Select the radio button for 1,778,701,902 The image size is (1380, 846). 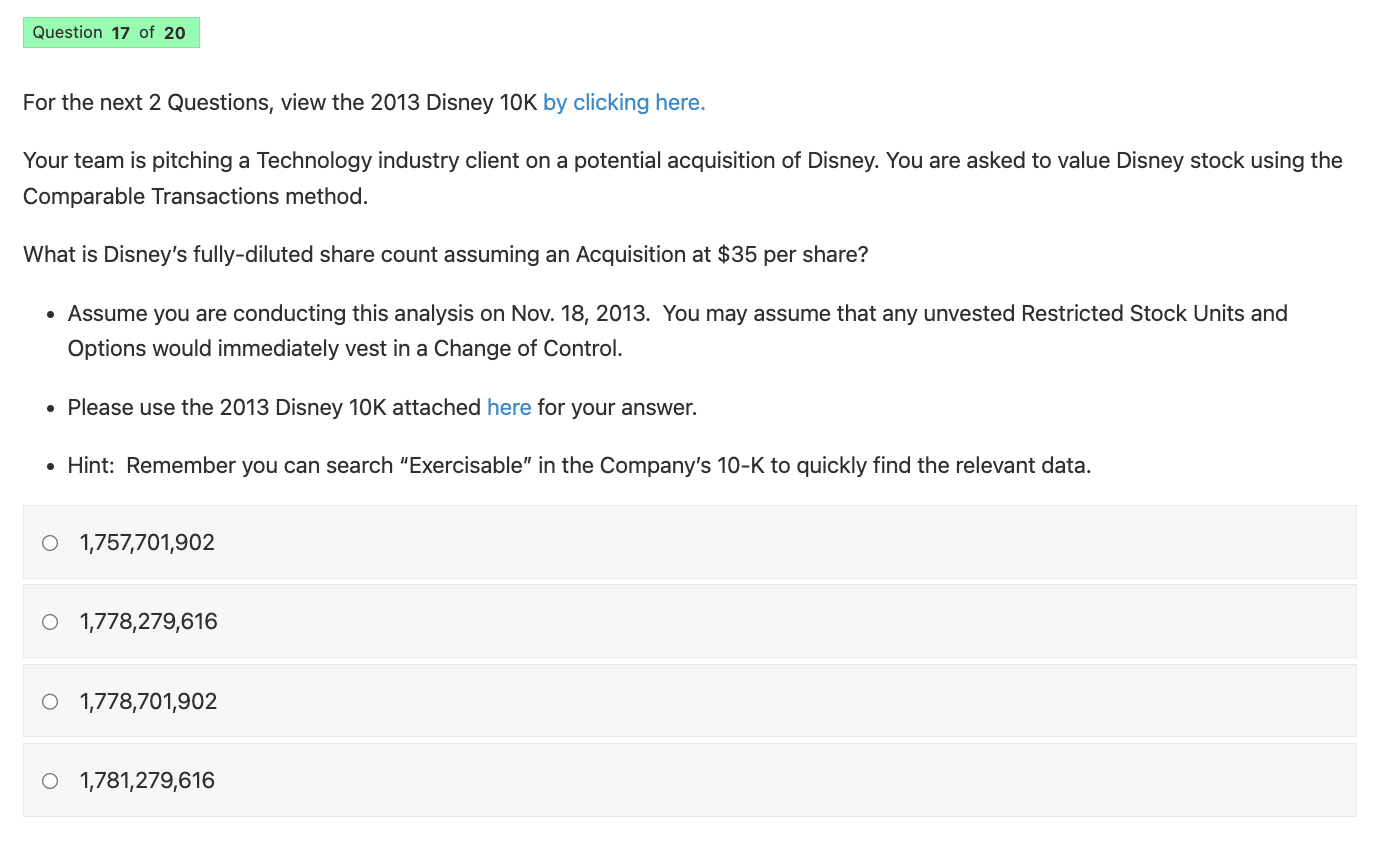(50, 701)
